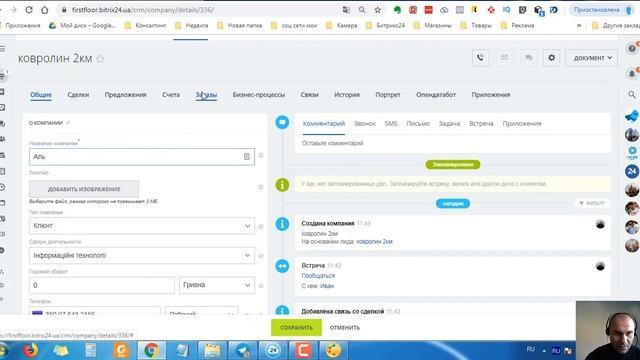Open the Заказы tab
Image resolution: width=640 pixels, height=360 pixels.
pos(206,95)
